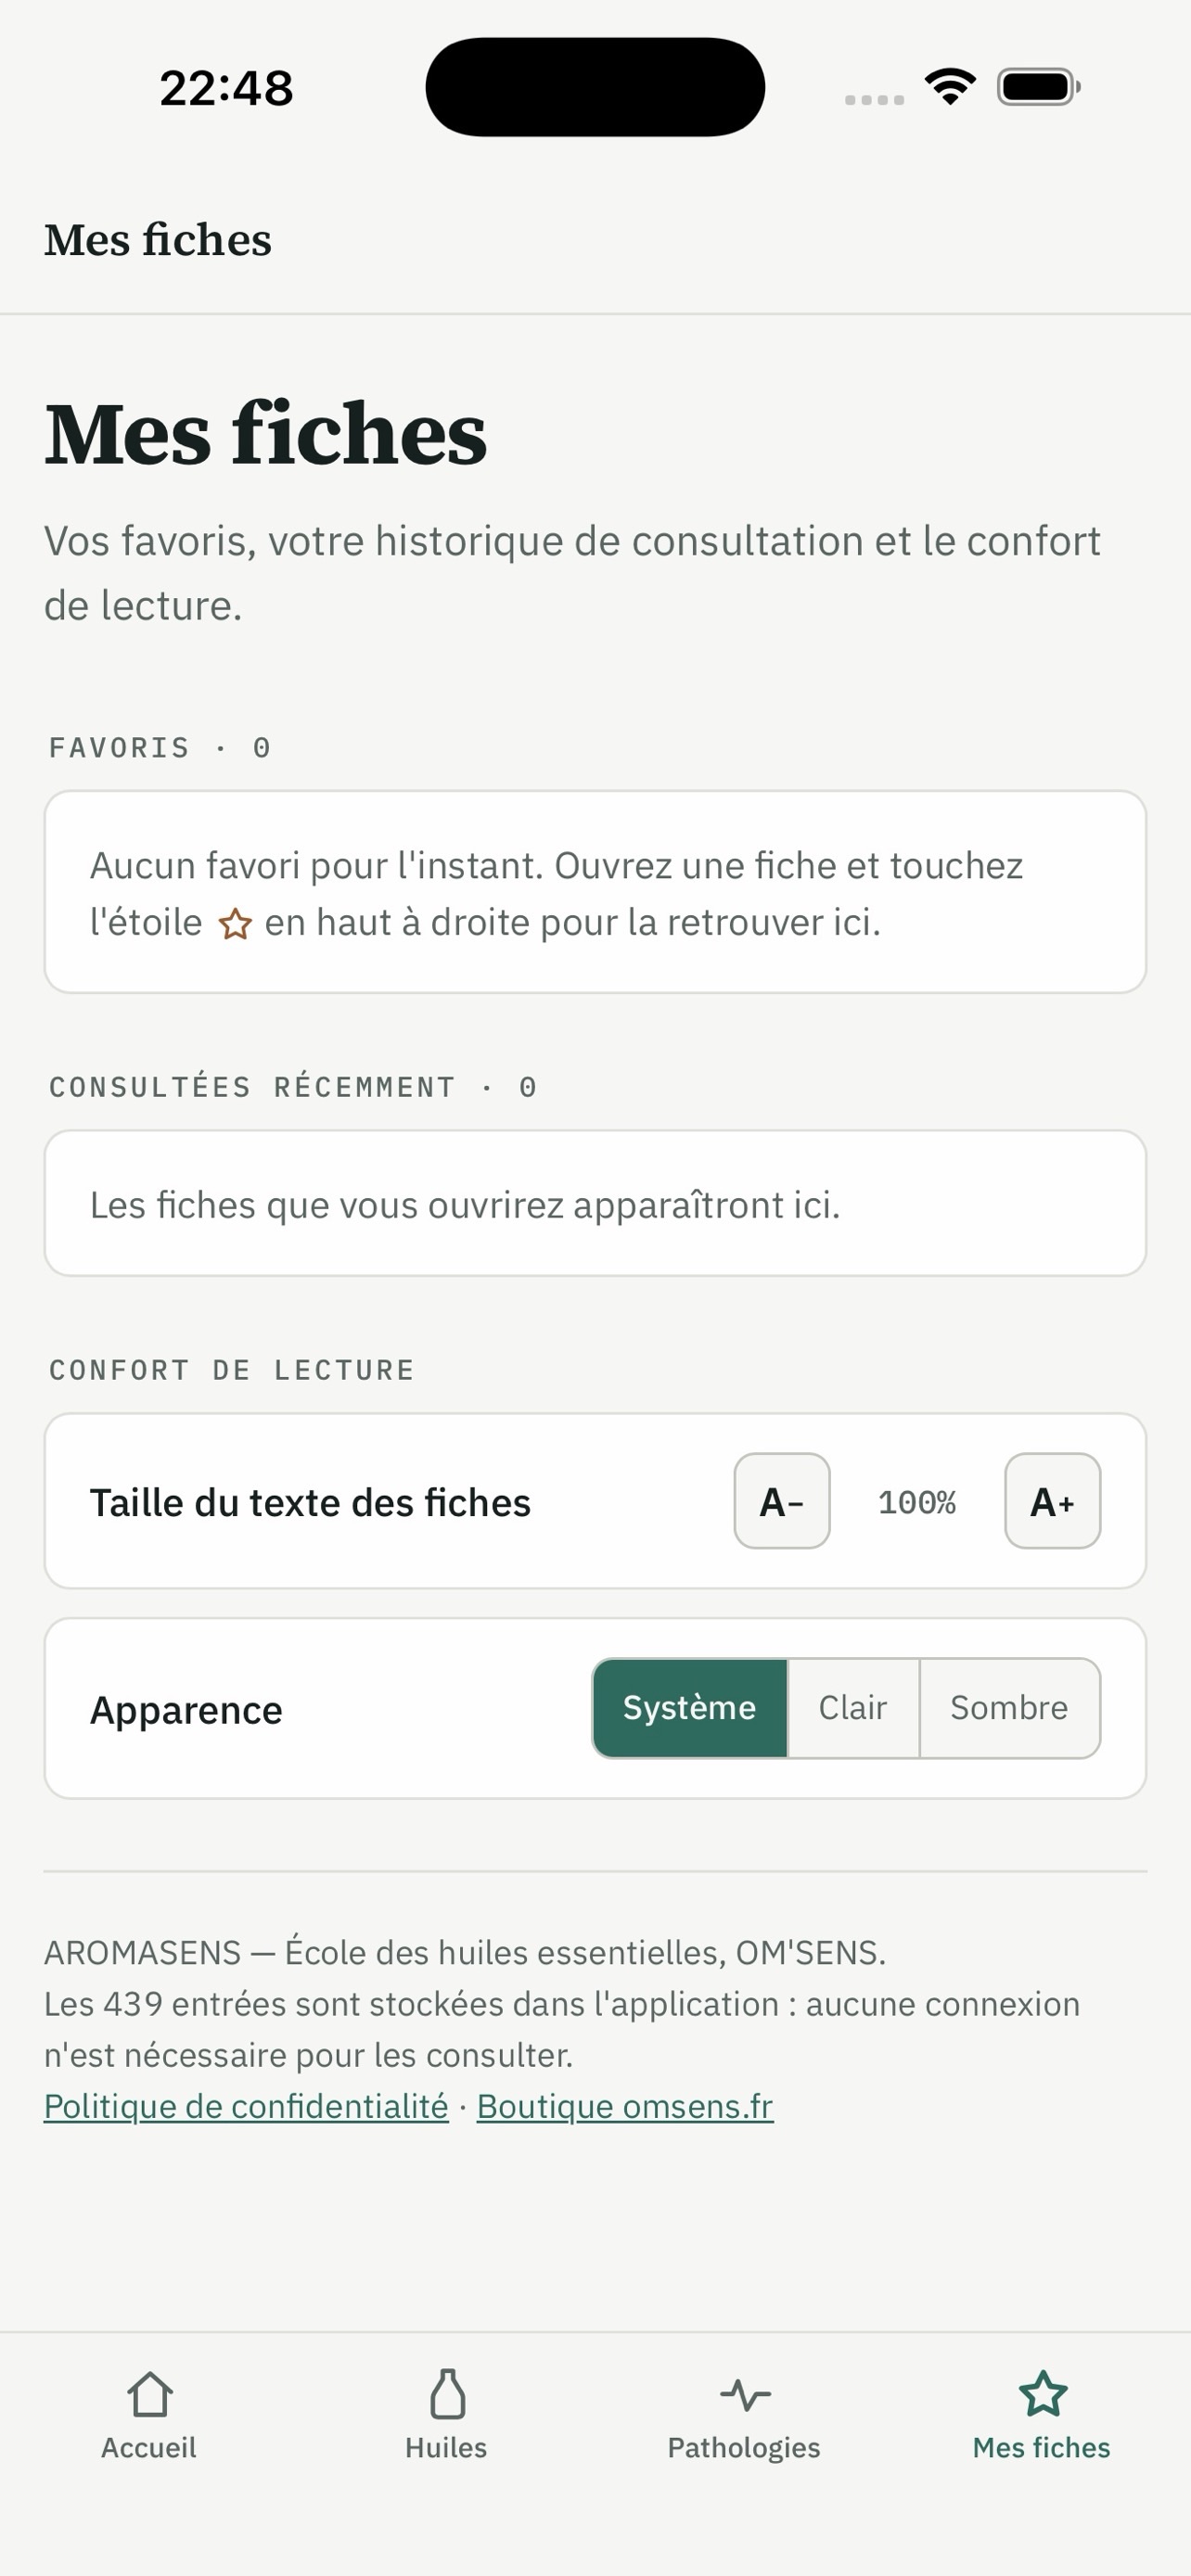The width and height of the screenshot is (1191, 2576).
Task: Tap the empty favorites card
Action: (595, 892)
